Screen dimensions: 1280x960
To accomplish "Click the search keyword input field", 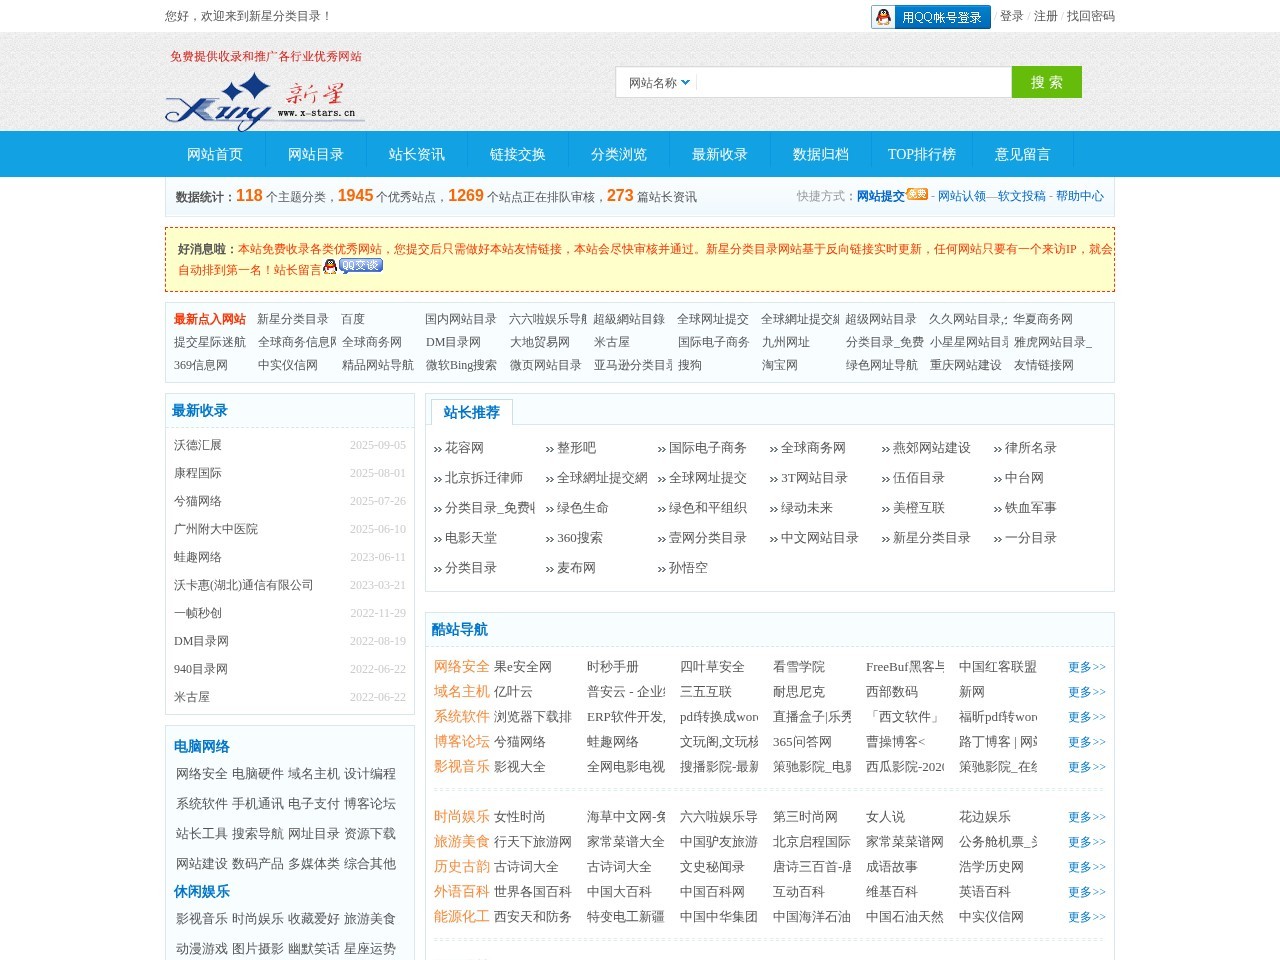I will tap(854, 83).
